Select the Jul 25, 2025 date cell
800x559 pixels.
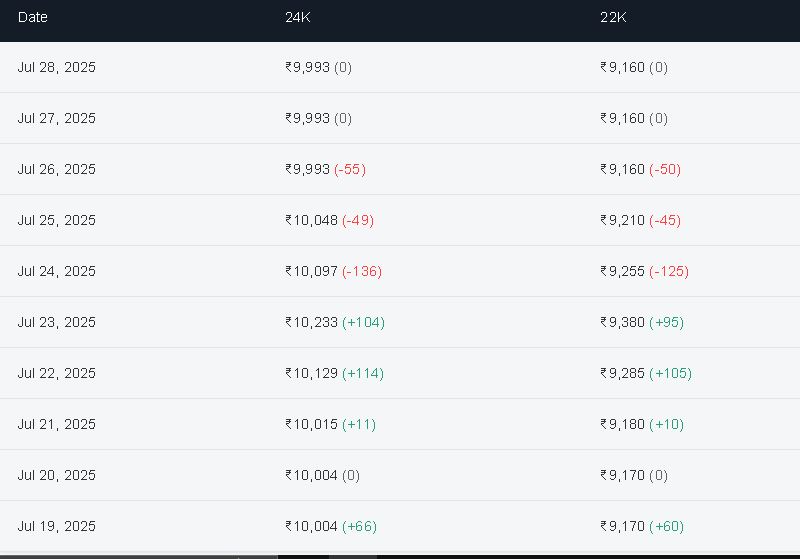click(57, 220)
